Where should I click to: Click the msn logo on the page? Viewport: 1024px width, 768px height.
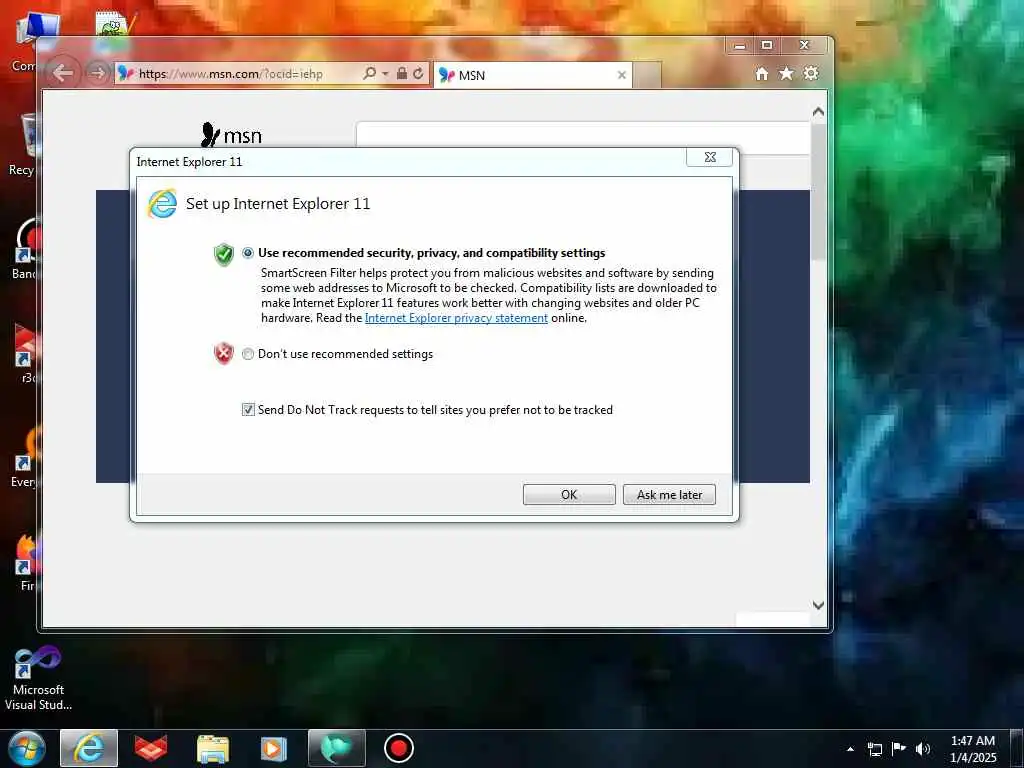tap(231, 135)
